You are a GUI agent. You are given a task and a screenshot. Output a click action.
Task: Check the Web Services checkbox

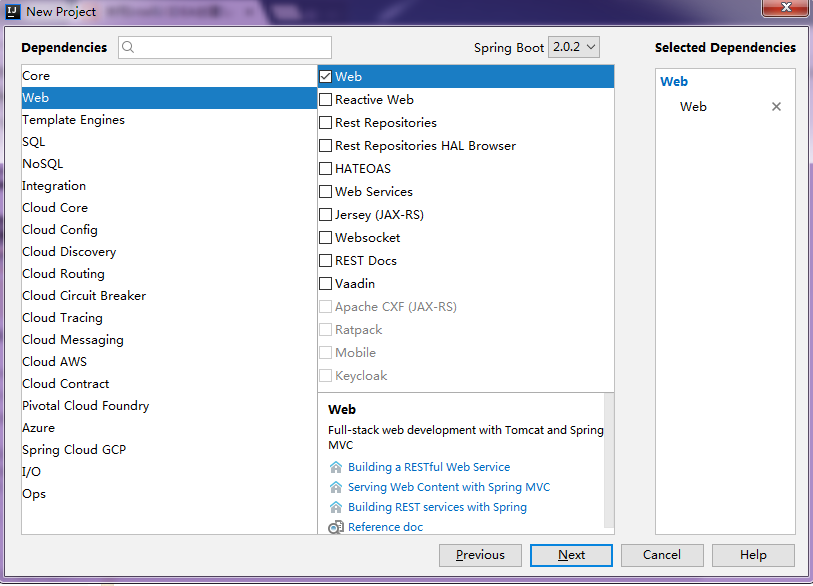pyautogui.click(x=326, y=191)
